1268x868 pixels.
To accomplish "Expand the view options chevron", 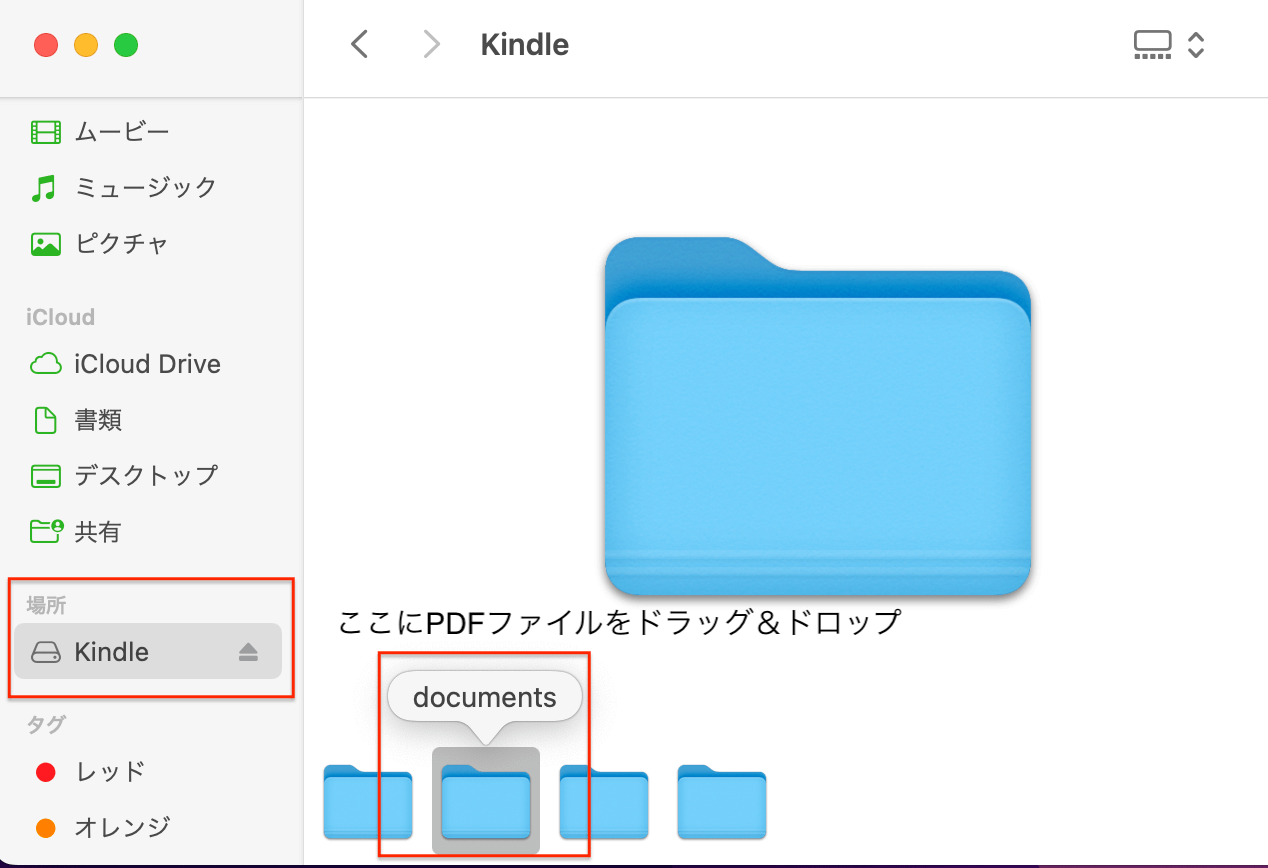I will coord(1196,45).
